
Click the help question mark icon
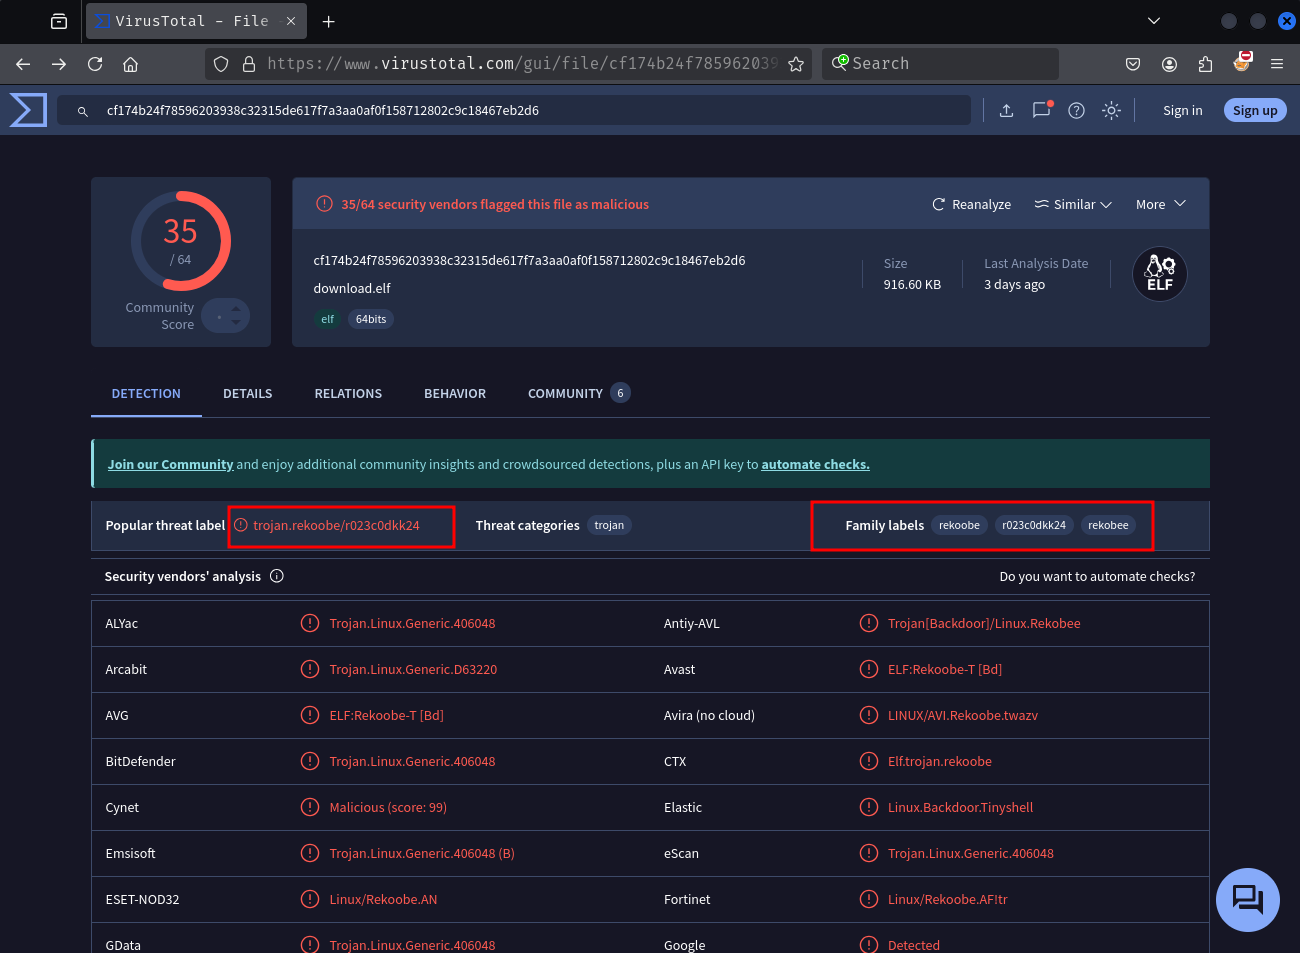click(1076, 111)
